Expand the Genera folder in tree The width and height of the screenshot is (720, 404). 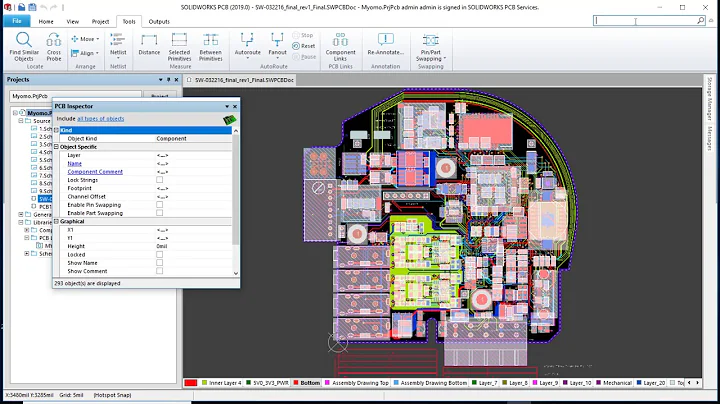click(21, 214)
